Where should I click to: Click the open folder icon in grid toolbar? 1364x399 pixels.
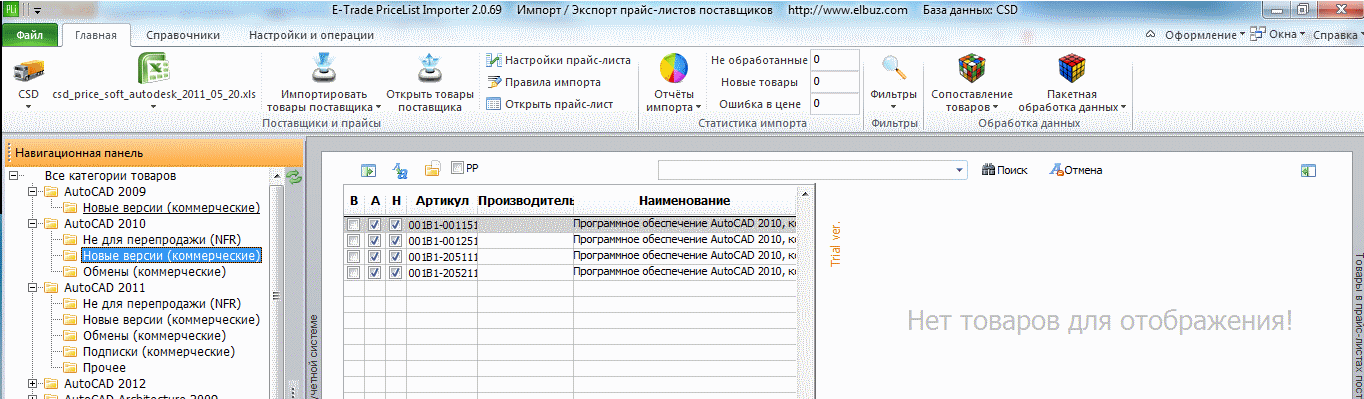[433, 170]
